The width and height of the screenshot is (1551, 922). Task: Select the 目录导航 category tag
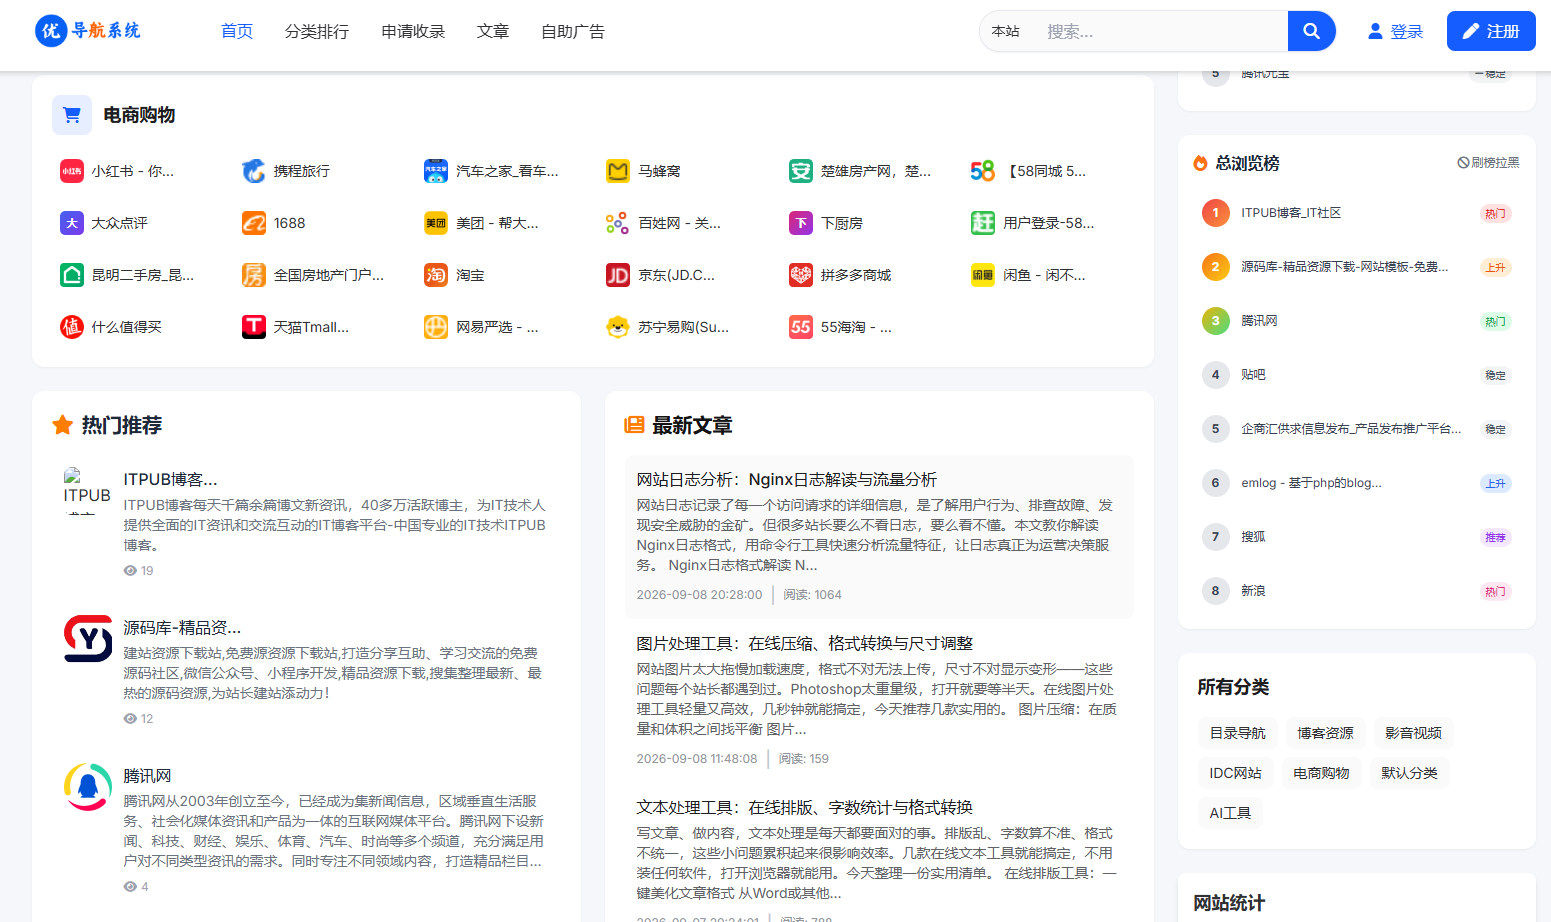(1237, 733)
